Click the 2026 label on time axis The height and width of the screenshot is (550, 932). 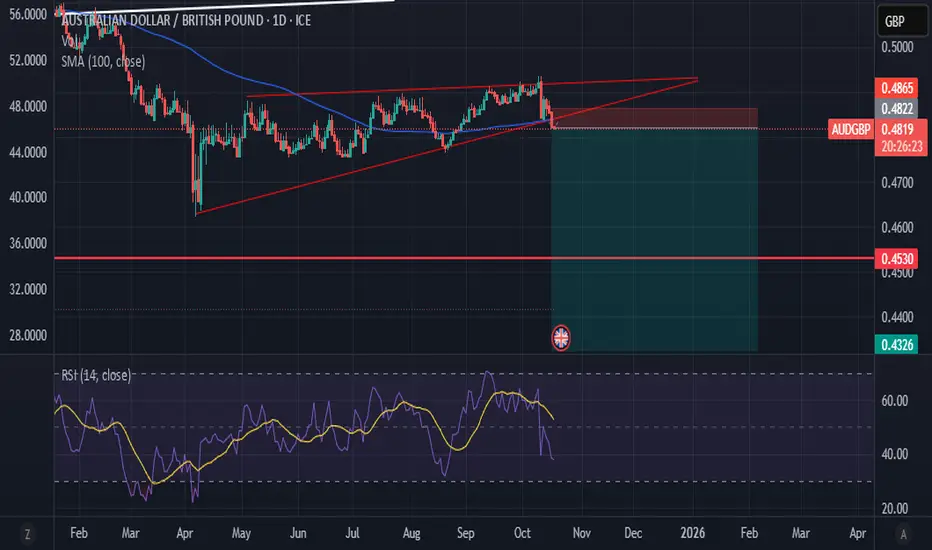click(692, 533)
